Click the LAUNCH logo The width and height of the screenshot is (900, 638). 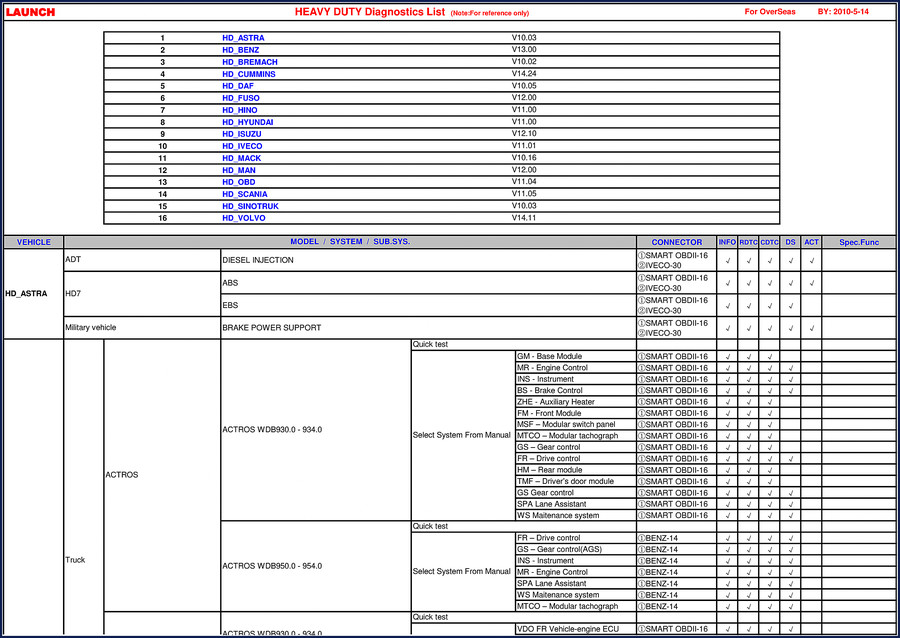tap(30, 12)
